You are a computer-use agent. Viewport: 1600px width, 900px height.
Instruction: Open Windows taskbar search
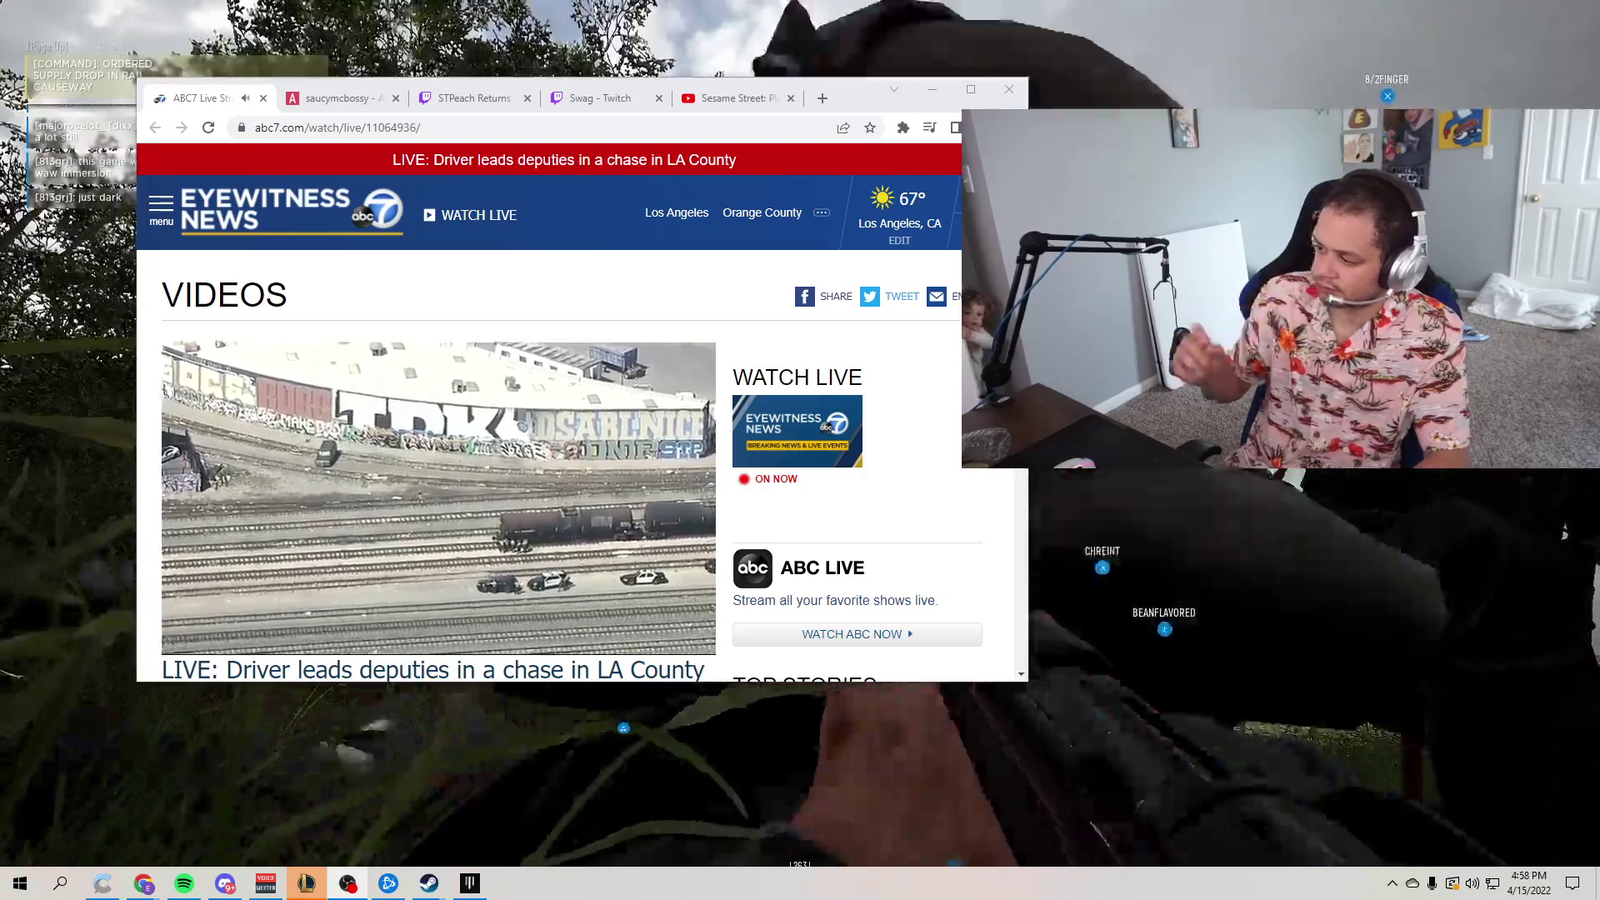[x=61, y=883]
